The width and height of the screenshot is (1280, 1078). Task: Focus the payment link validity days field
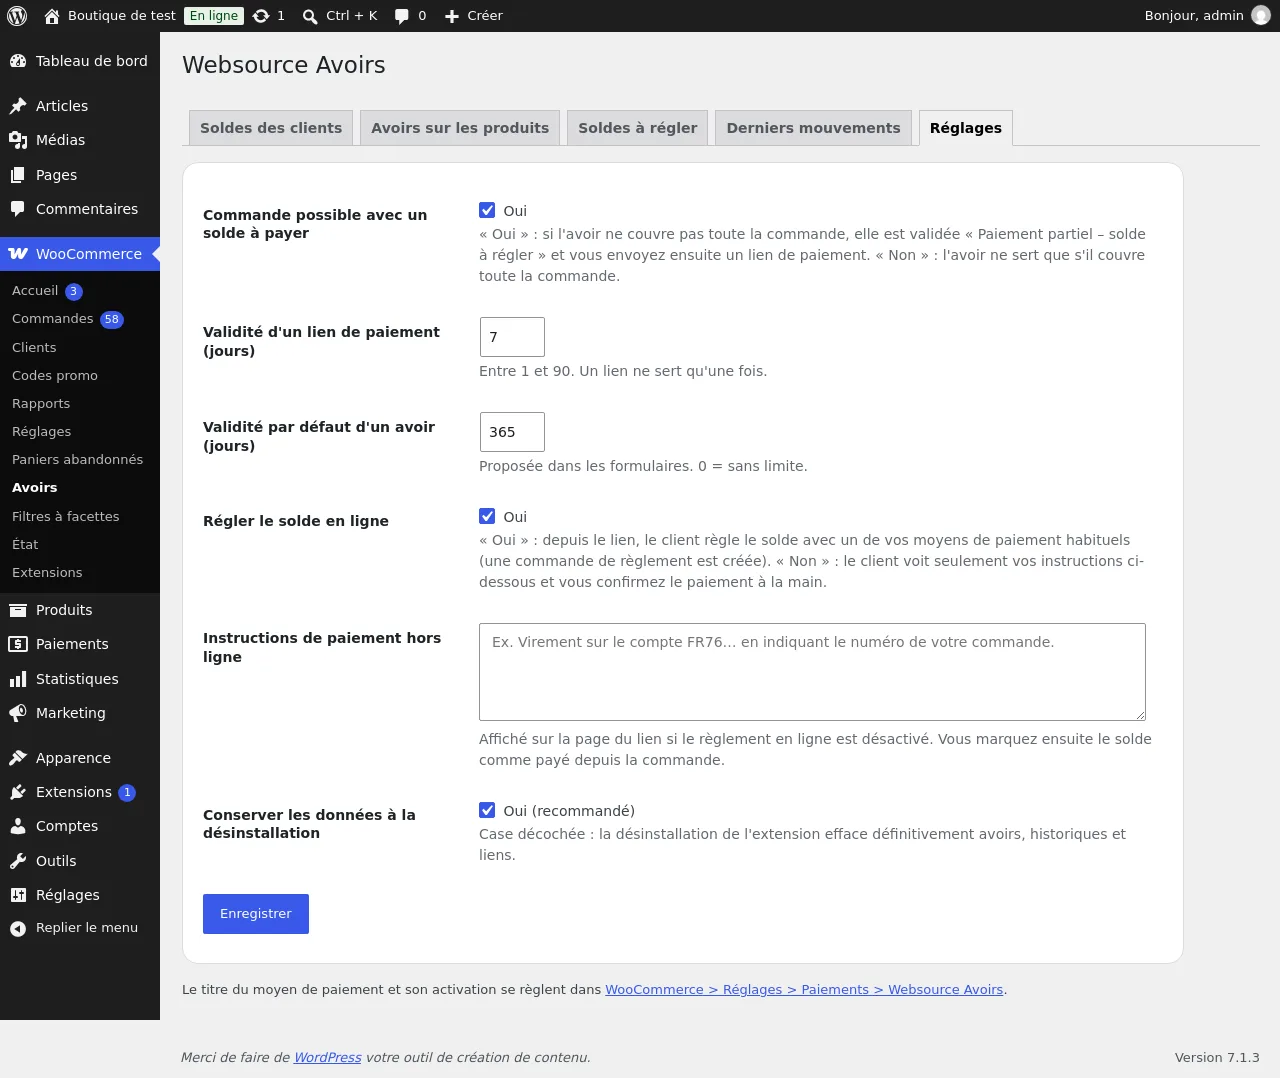coord(512,337)
